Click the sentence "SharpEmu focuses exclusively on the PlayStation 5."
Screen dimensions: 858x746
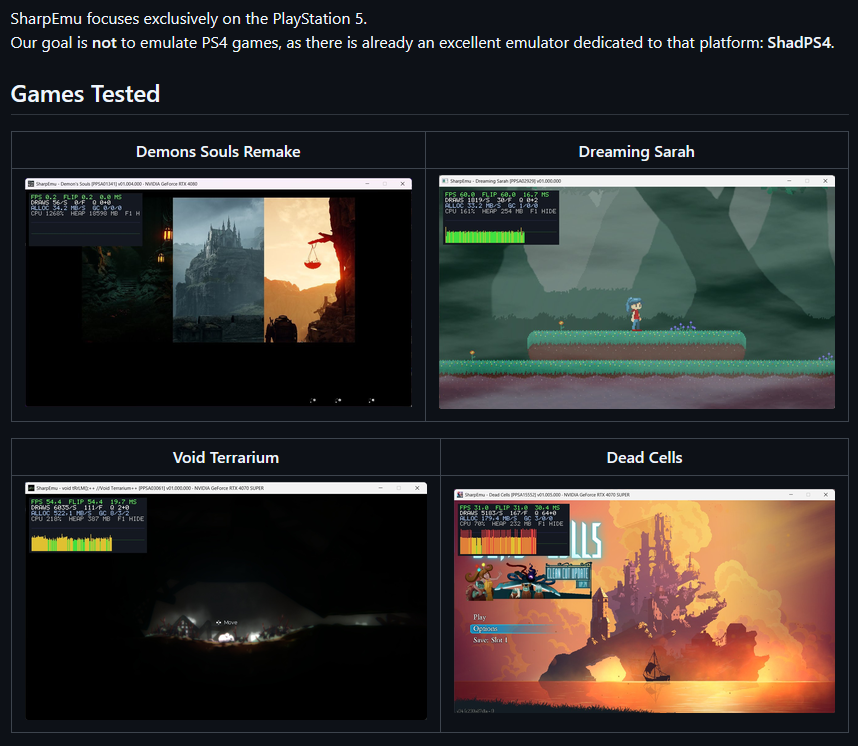(x=189, y=19)
